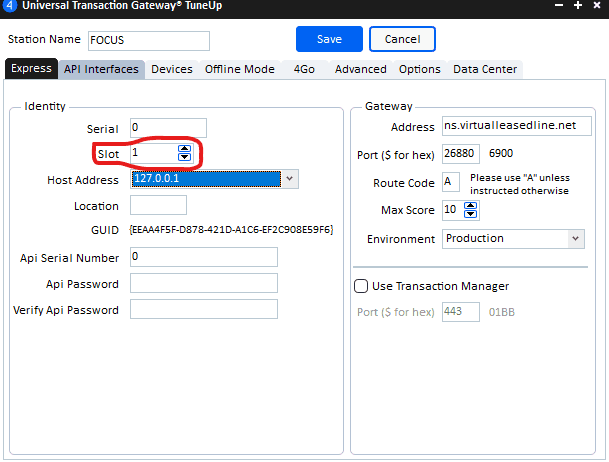The height and width of the screenshot is (462, 609).
Task: Open the Devices tab
Action: pyautogui.click(x=172, y=69)
